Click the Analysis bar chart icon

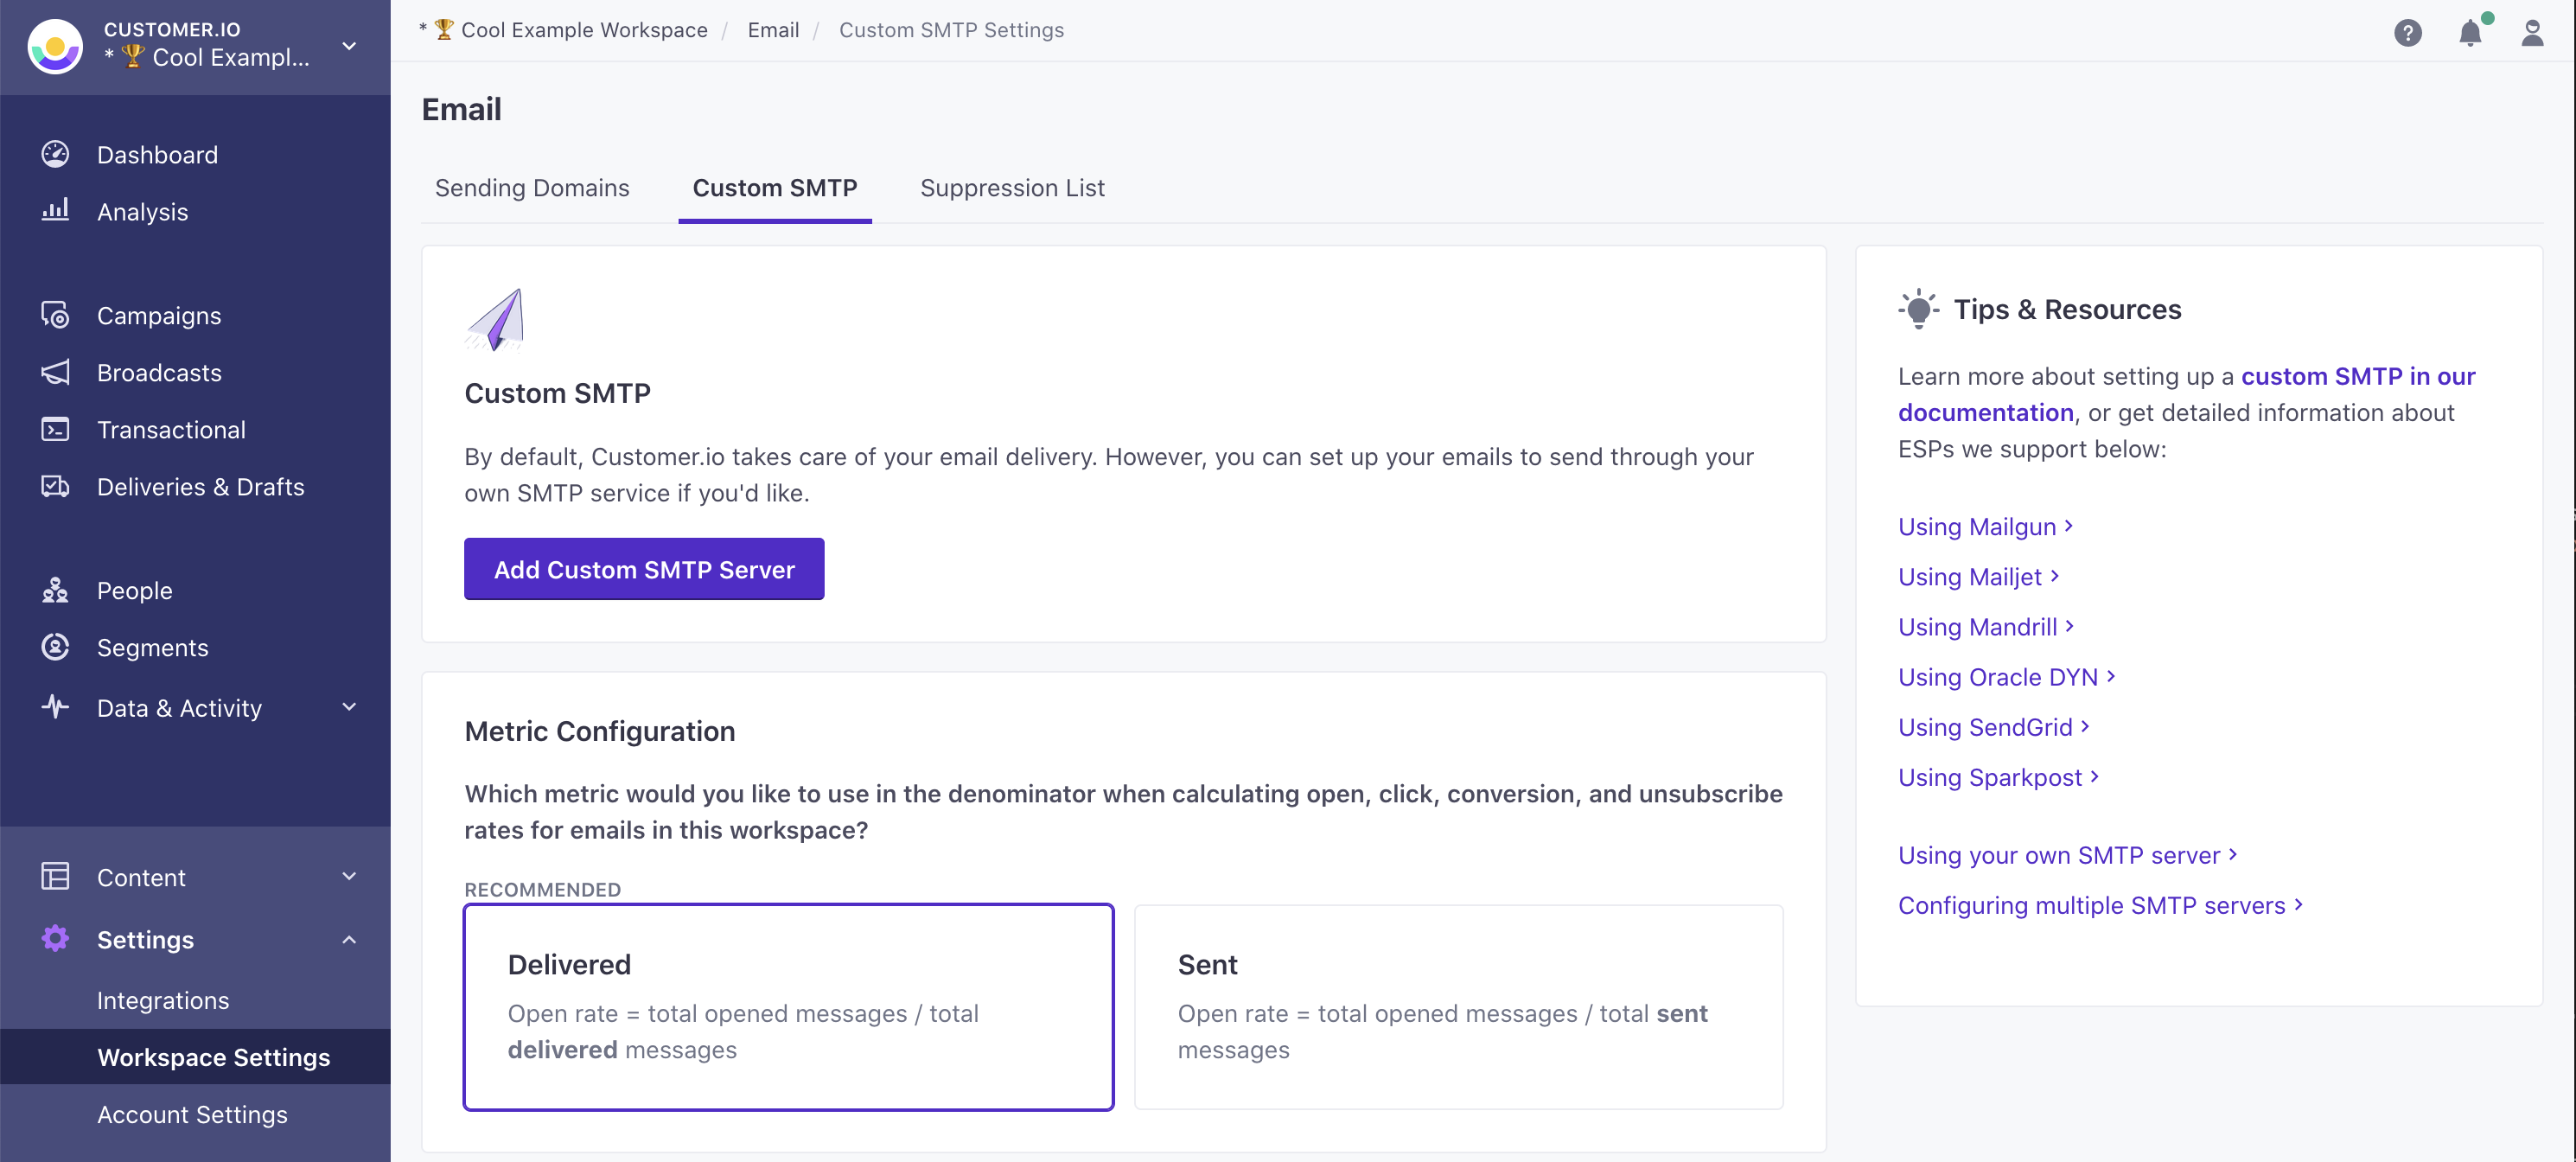point(55,209)
